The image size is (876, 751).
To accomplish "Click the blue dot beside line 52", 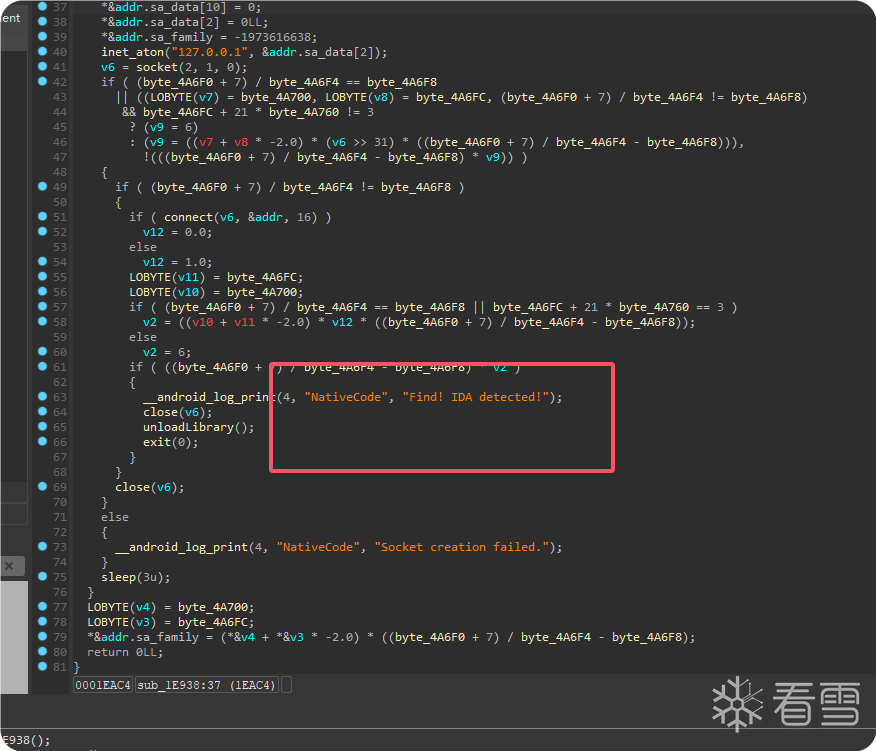I will 42,231.
